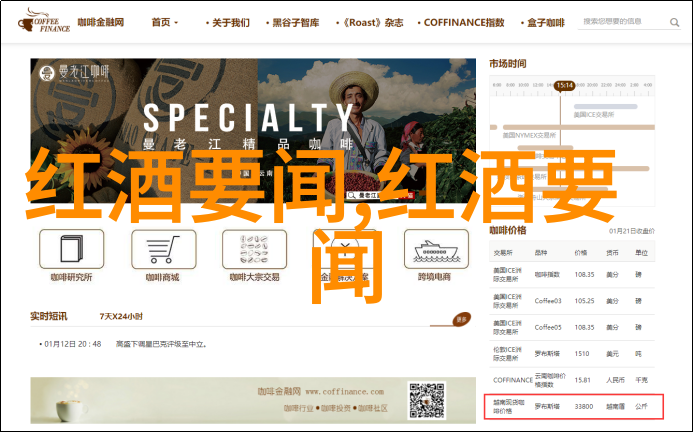Click the 105.25 price cell
The width and height of the screenshot is (694, 433).
(584, 301)
